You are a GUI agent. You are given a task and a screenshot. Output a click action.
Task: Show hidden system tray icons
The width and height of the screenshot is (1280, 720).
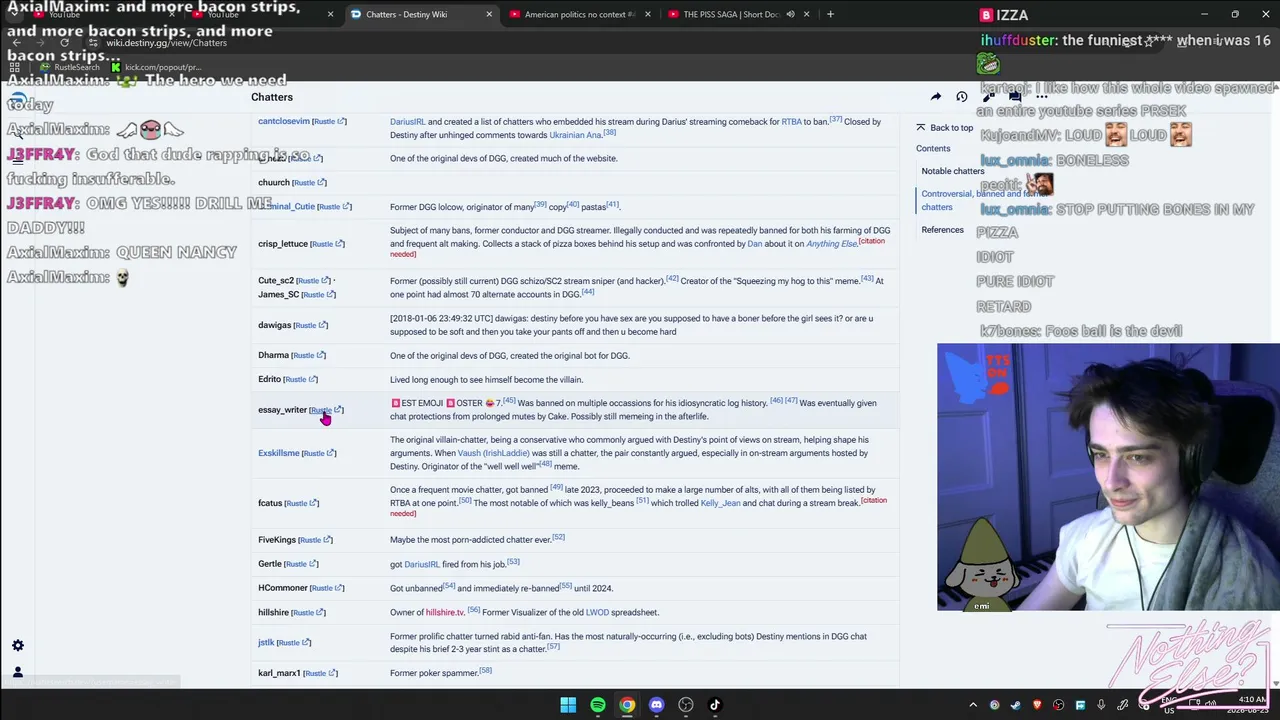tap(973, 705)
